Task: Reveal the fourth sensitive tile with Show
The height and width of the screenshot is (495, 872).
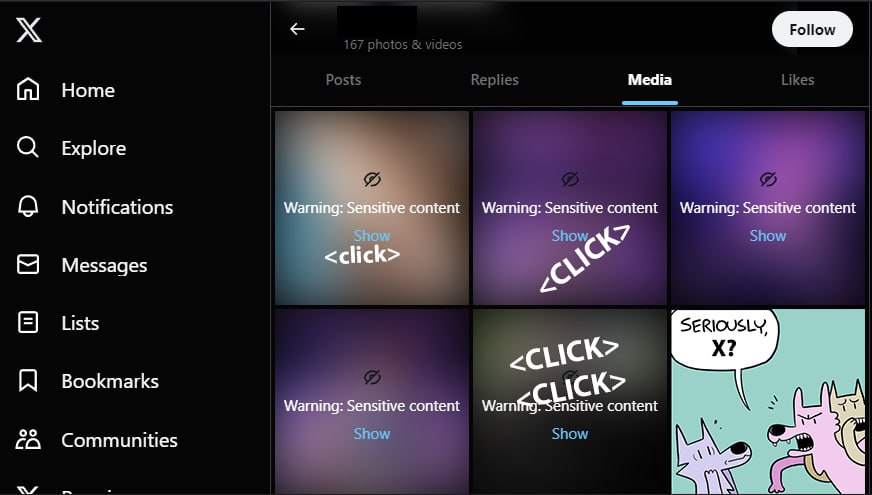Action: 372,434
